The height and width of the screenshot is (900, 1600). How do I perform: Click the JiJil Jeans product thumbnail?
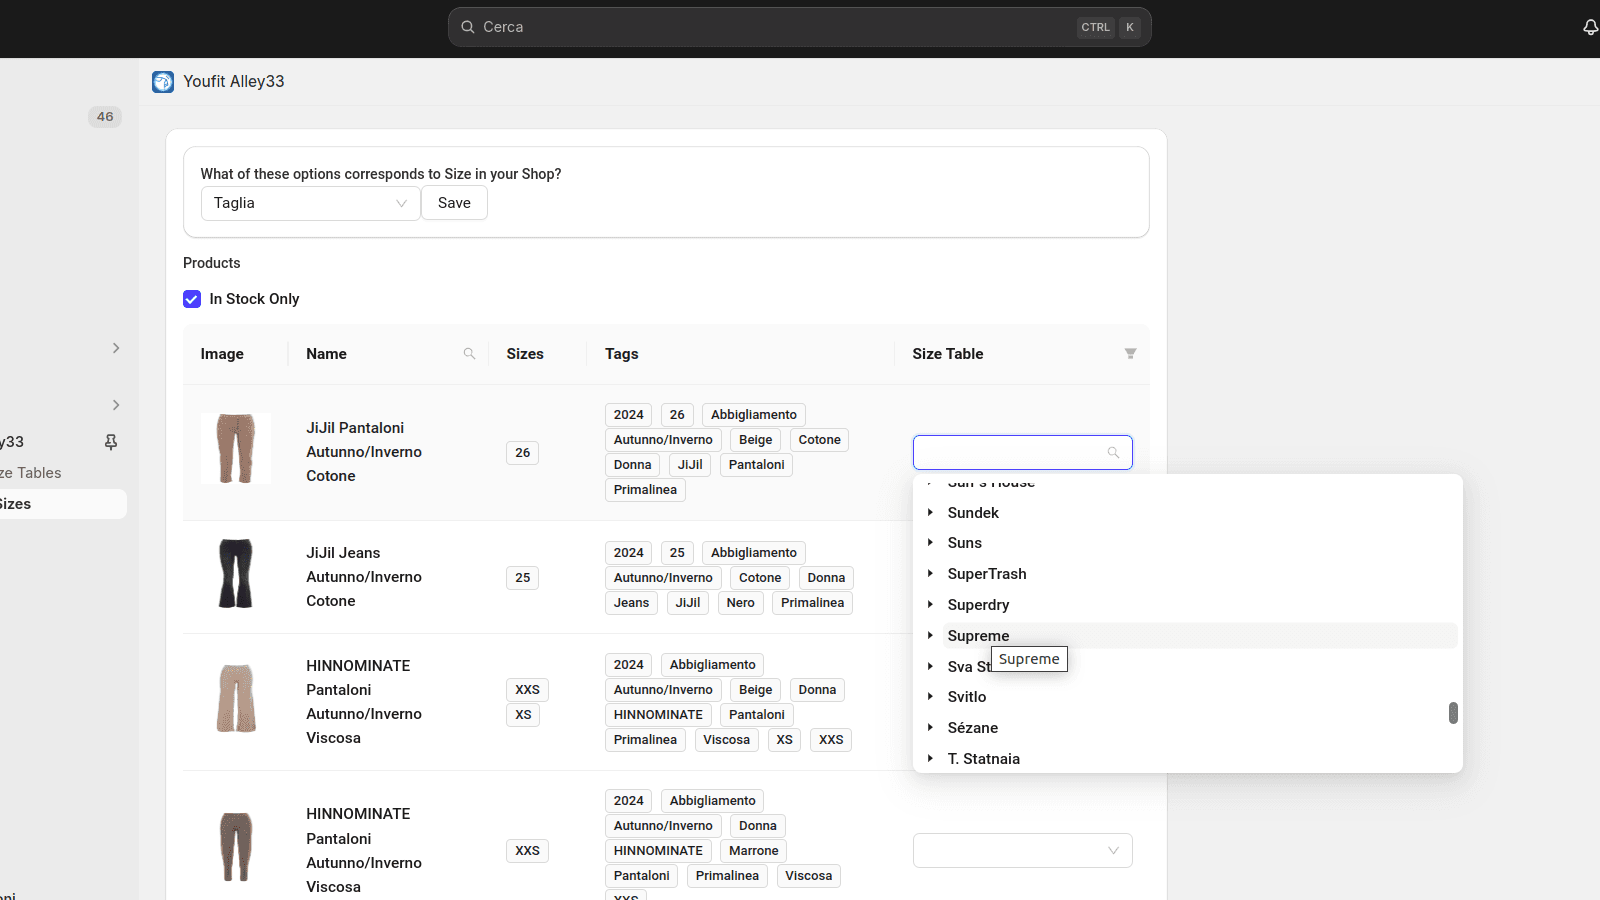point(236,574)
